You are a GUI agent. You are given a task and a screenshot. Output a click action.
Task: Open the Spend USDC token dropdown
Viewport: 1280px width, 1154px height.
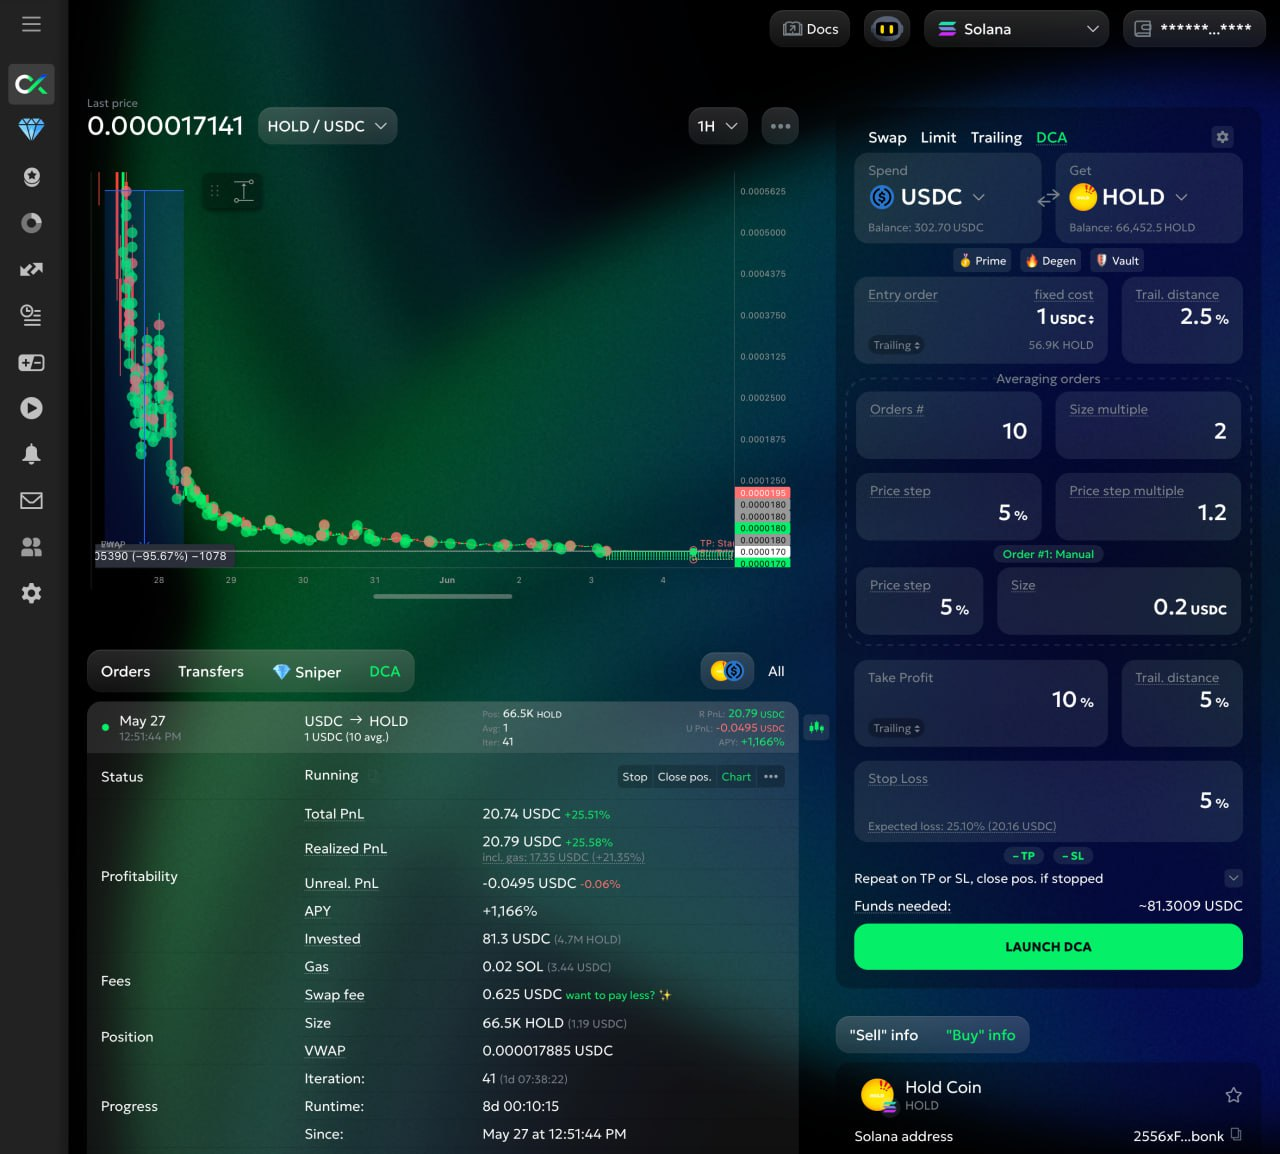[927, 198]
